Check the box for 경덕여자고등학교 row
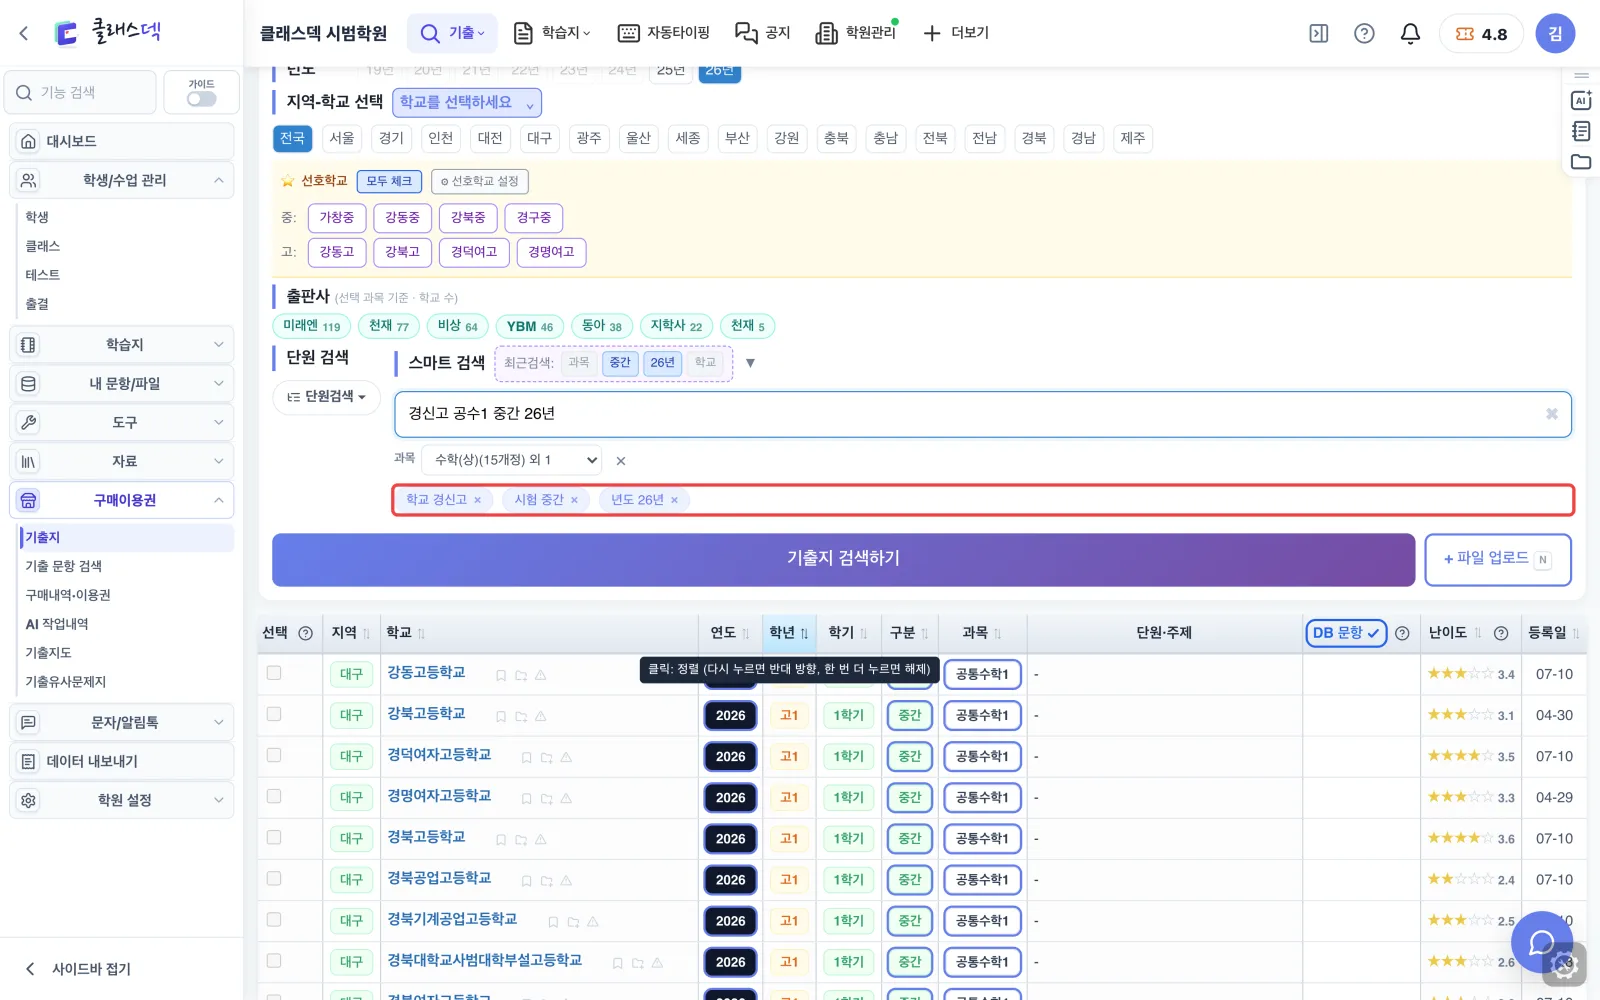The height and width of the screenshot is (1000, 1600). coord(274,755)
